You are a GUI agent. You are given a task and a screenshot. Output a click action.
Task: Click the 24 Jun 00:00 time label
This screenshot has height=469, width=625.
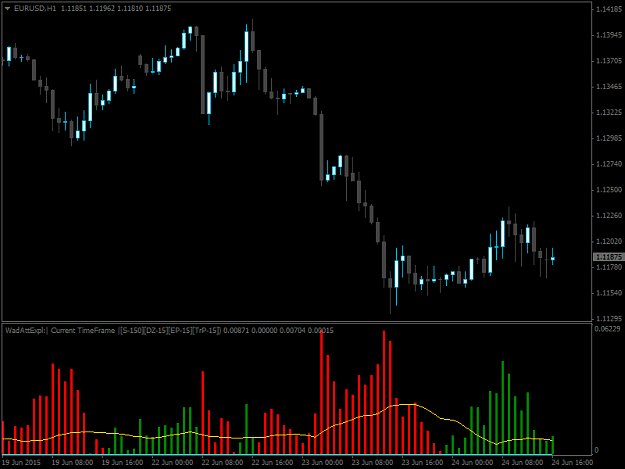(x=472, y=463)
